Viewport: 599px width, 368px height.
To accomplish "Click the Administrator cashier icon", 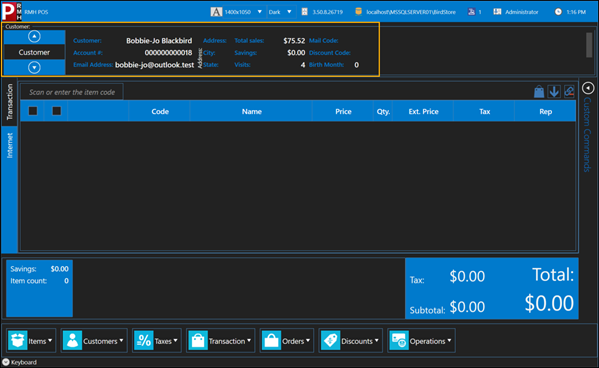I will pyautogui.click(x=497, y=12).
